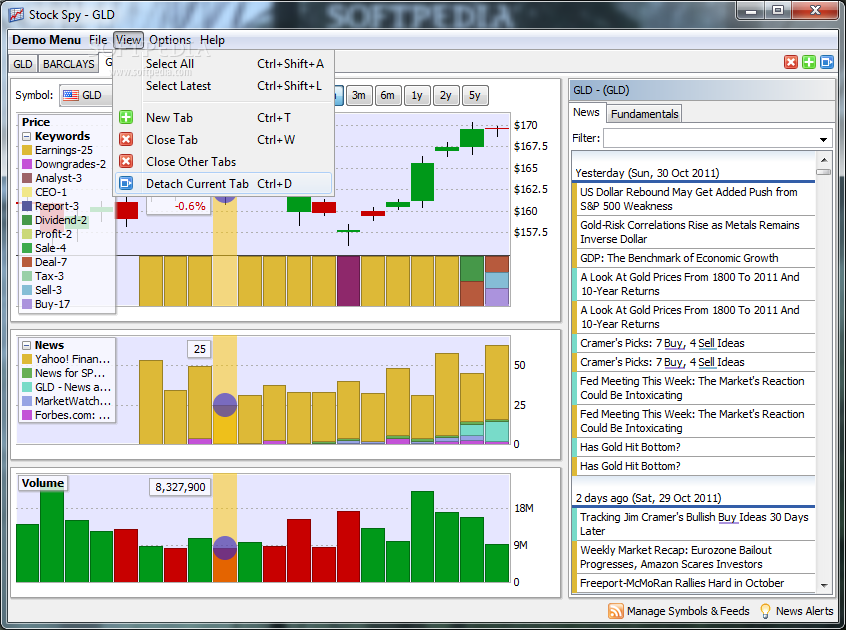This screenshot has height=630, width=846.
Task: Click the lightbulb icon beside News Alerts
Action: point(765,611)
